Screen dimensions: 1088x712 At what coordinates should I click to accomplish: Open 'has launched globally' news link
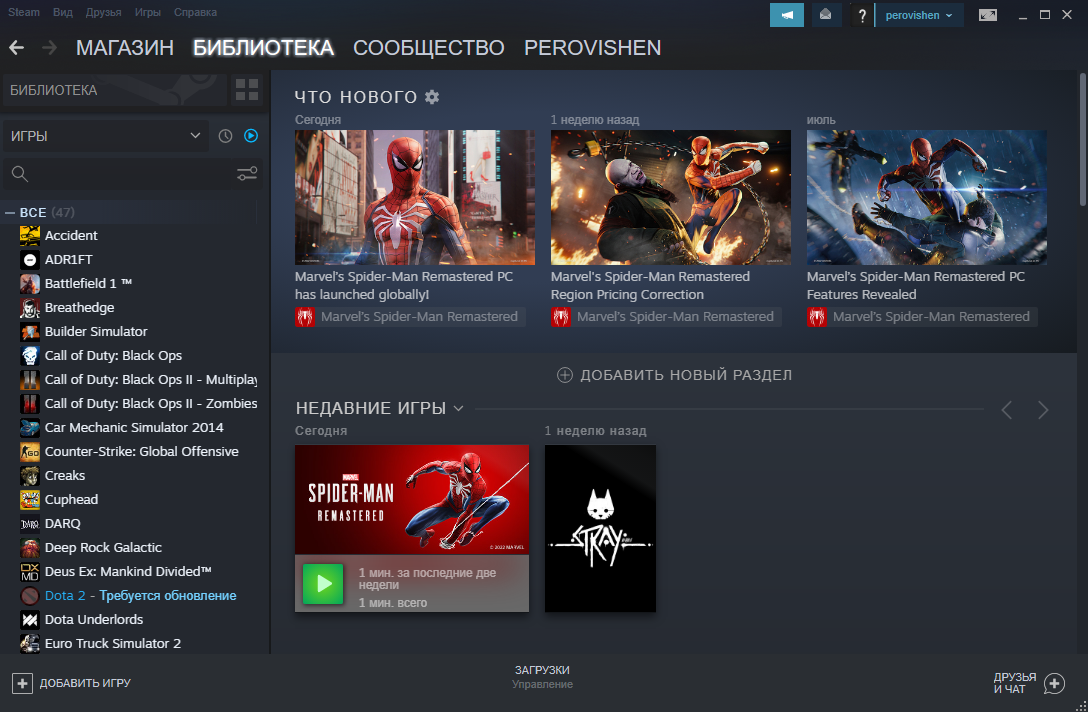click(x=404, y=286)
